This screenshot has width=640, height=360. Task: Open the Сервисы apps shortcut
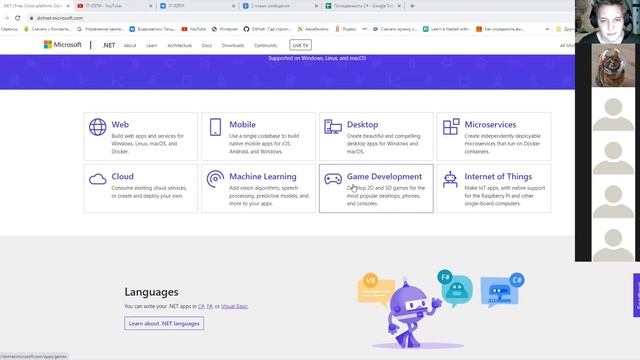tap(9, 29)
